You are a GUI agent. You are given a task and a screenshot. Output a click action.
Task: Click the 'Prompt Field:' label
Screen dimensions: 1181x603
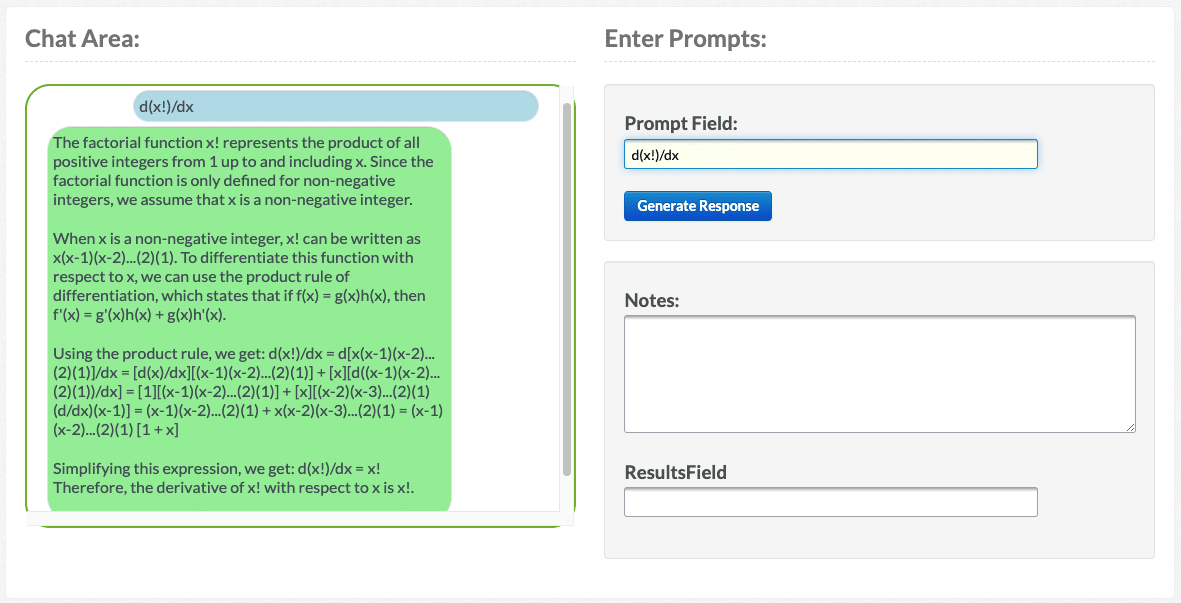682,123
